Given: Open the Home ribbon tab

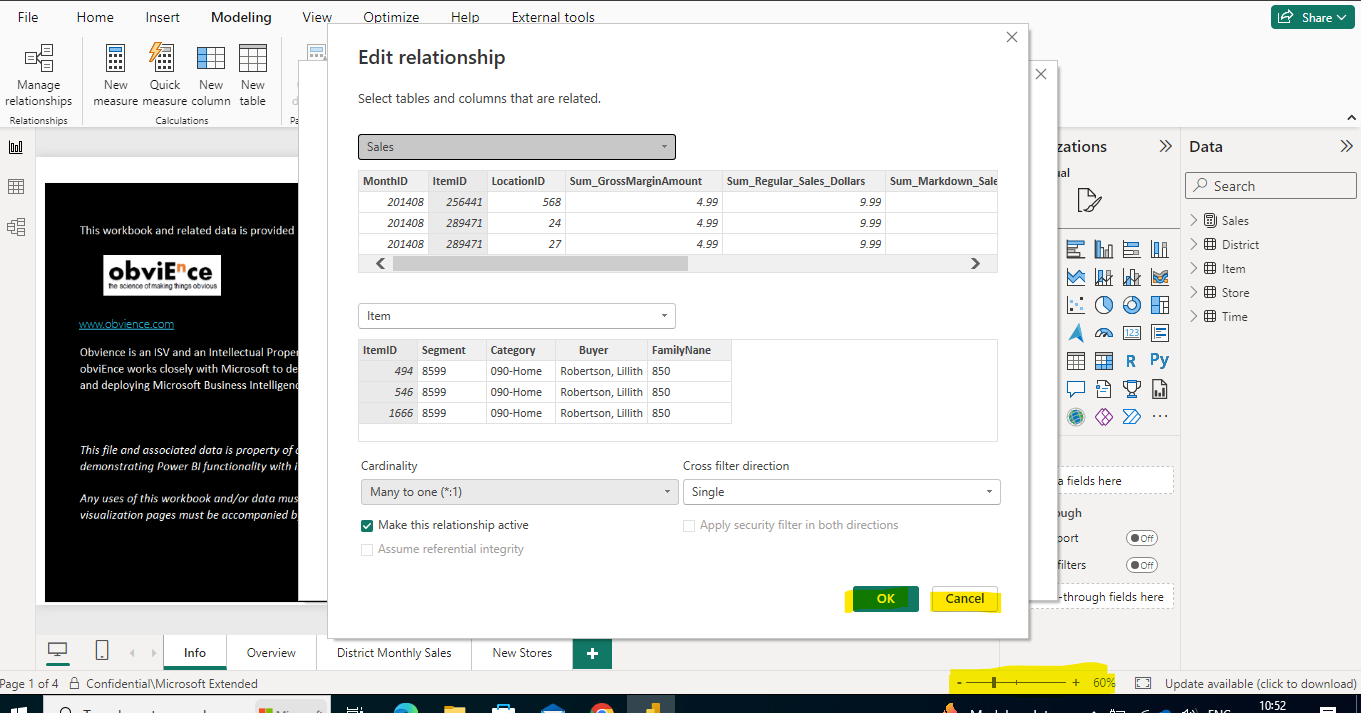Looking at the screenshot, I should click(95, 17).
